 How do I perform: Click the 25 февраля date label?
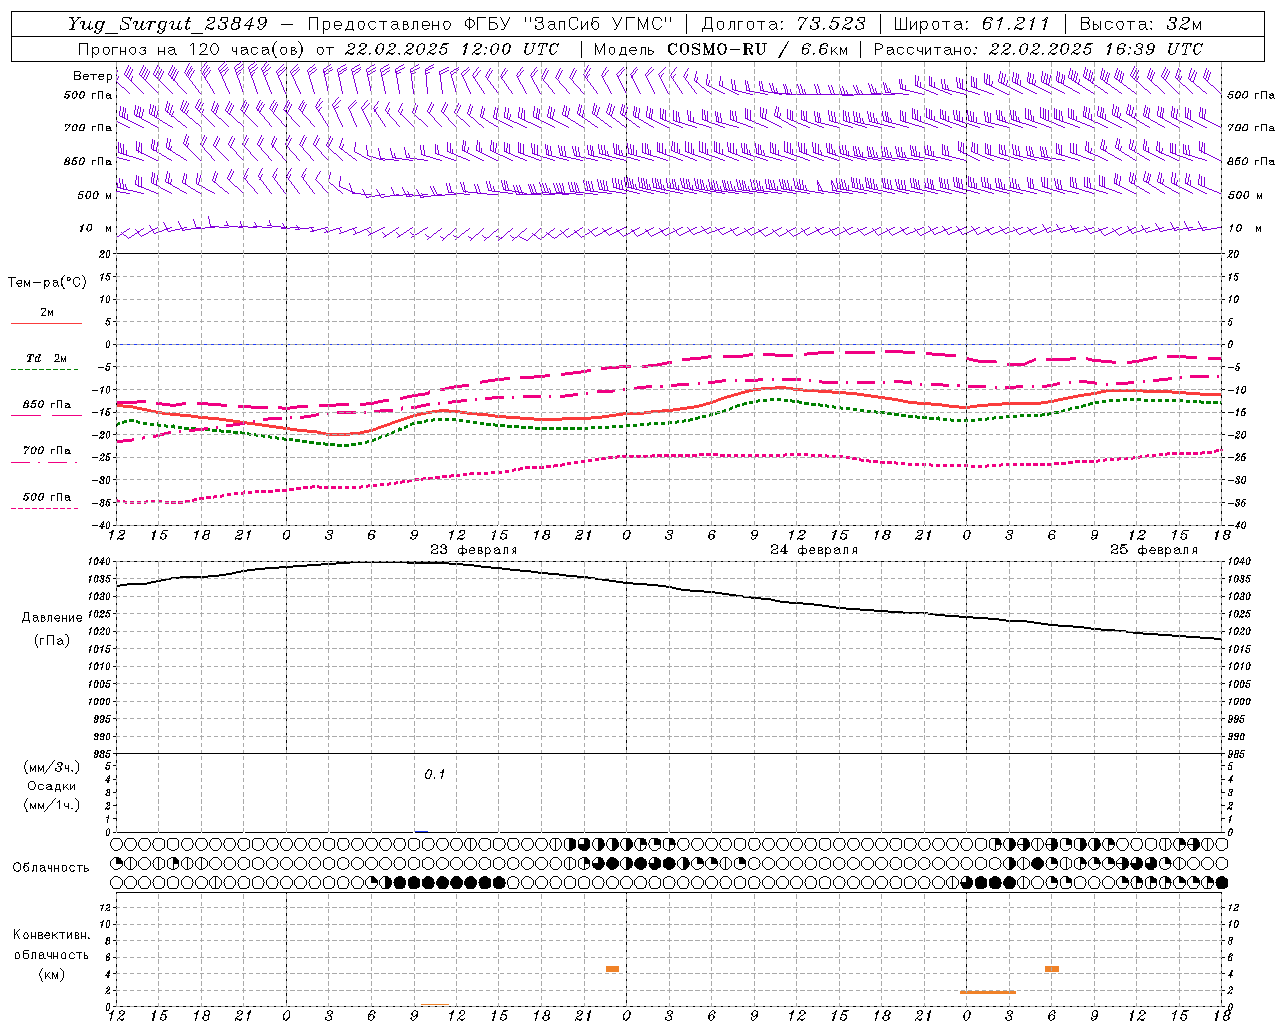click(1154, 550)
